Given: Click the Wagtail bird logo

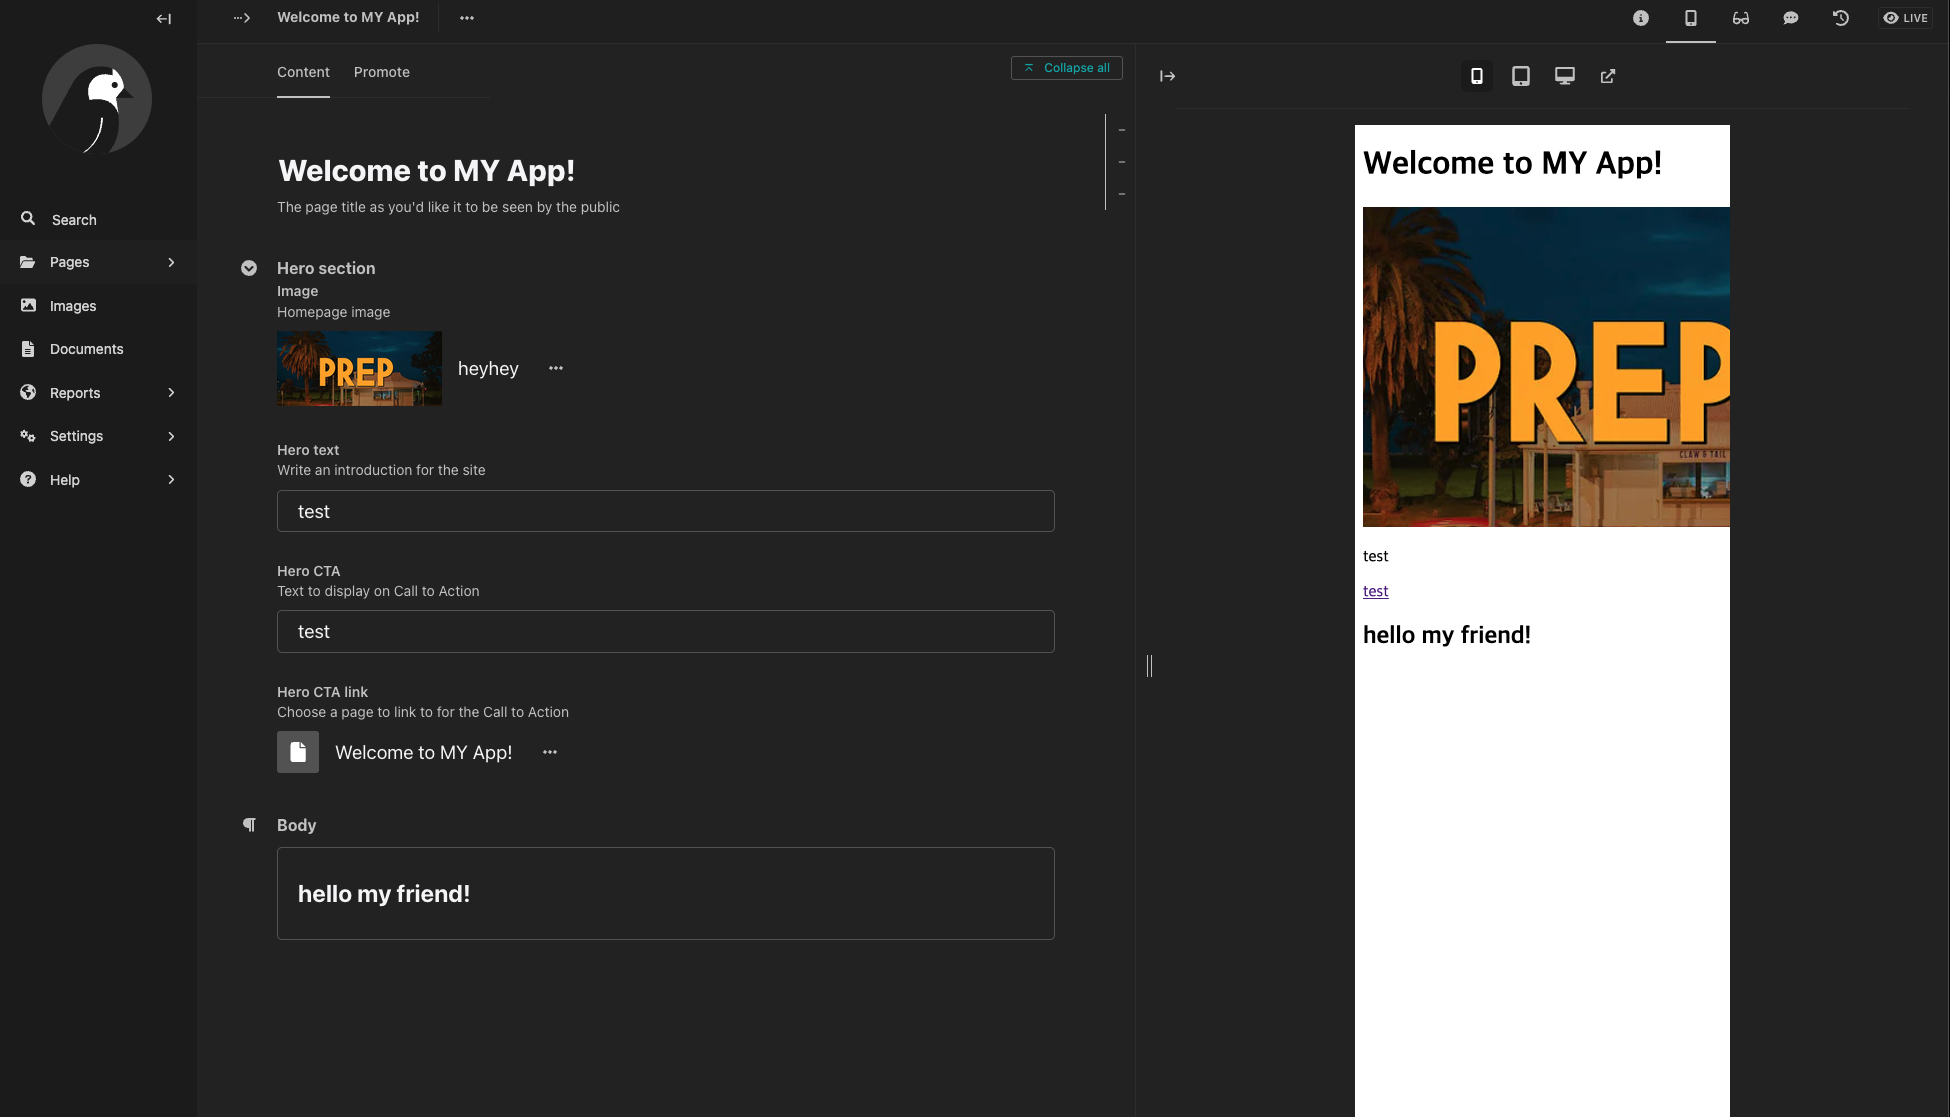Looking at the screenshot, I should (x=97, y=99).
